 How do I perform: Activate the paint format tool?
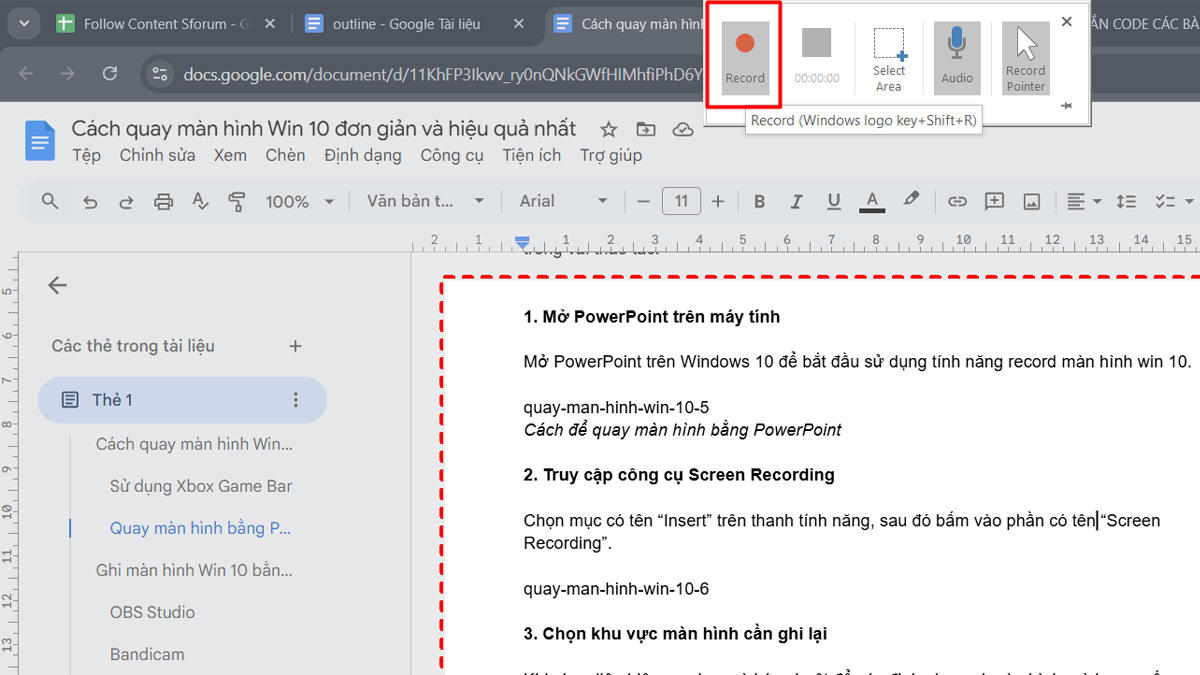[x=237, y=201]
